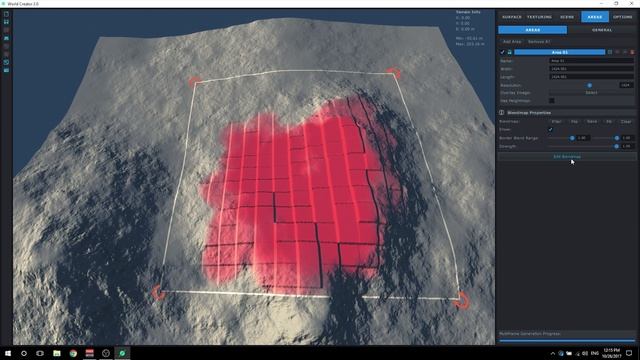Toggle the Has Neighbours checkbox
This screenshot has height=360, width=640.
click(551, 100)
